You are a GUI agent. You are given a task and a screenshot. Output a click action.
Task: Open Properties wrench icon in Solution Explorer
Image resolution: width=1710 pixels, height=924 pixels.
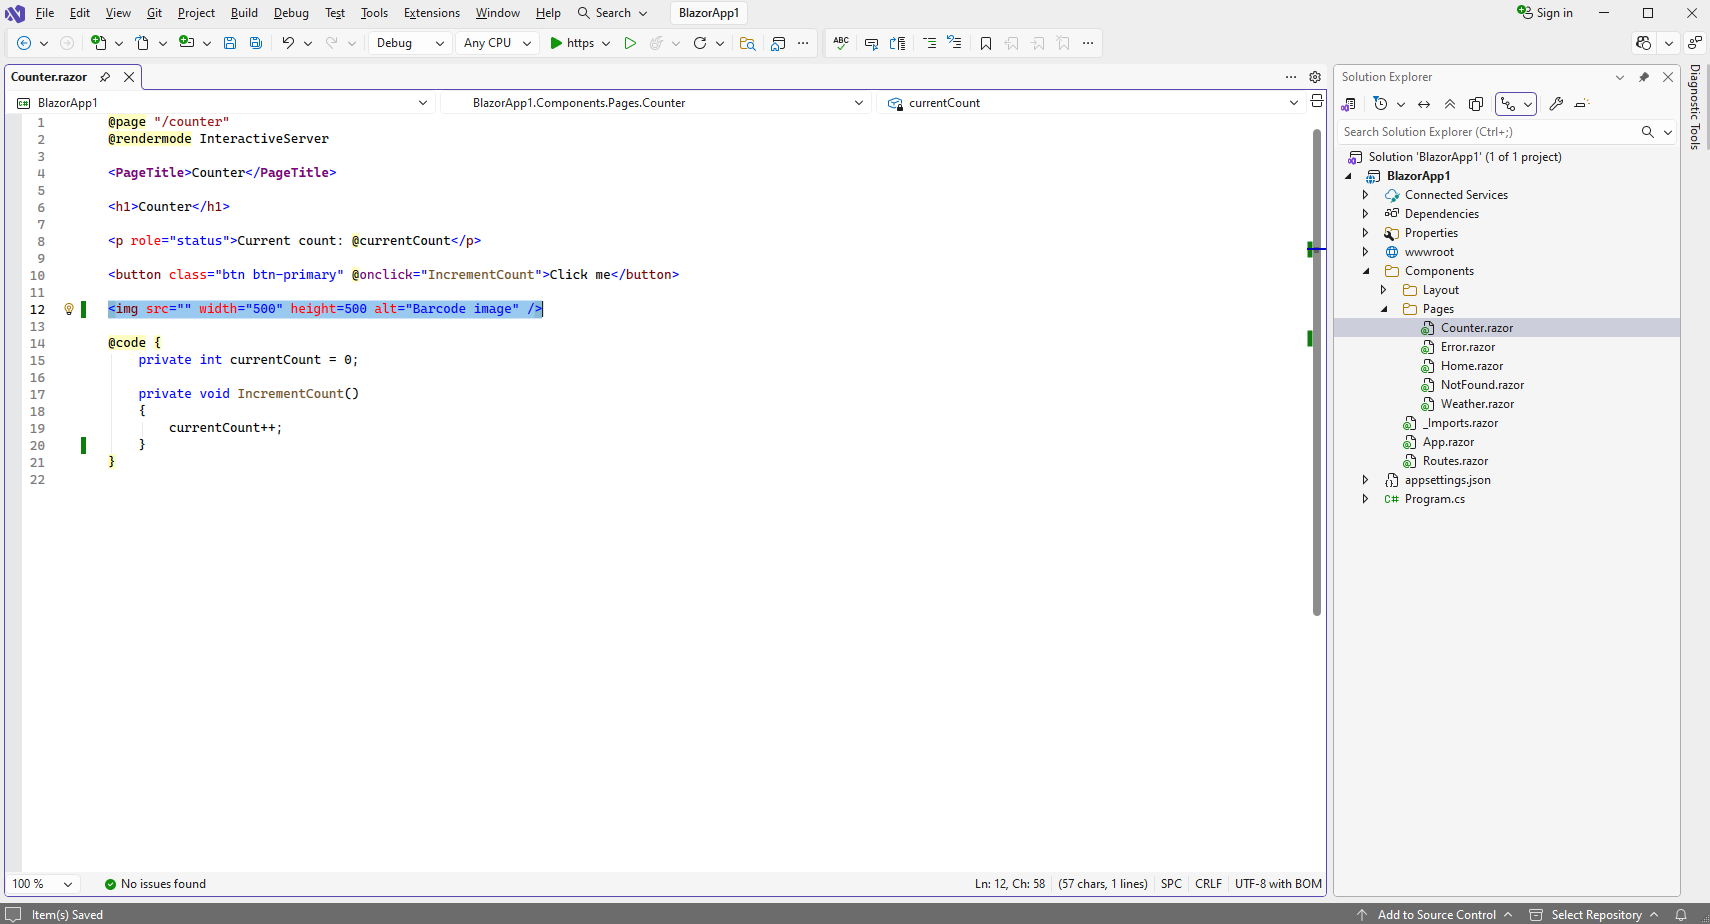coord(1556,104)
